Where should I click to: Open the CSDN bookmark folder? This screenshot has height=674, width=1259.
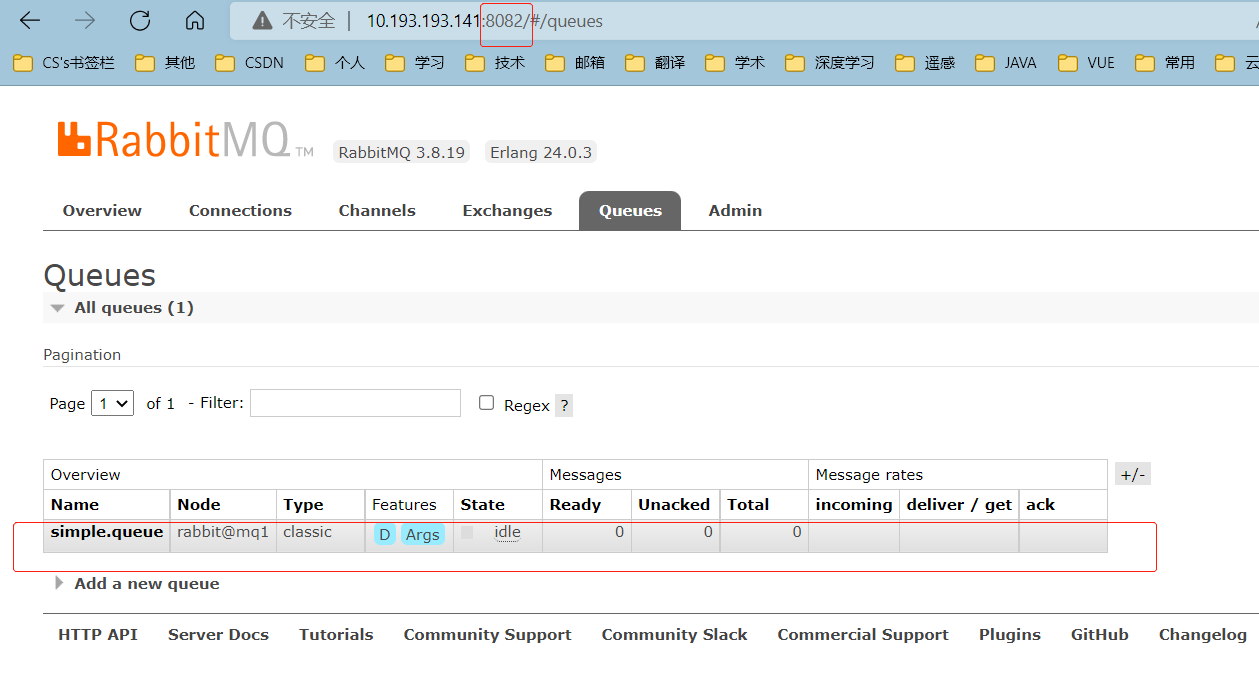point(250,62)
